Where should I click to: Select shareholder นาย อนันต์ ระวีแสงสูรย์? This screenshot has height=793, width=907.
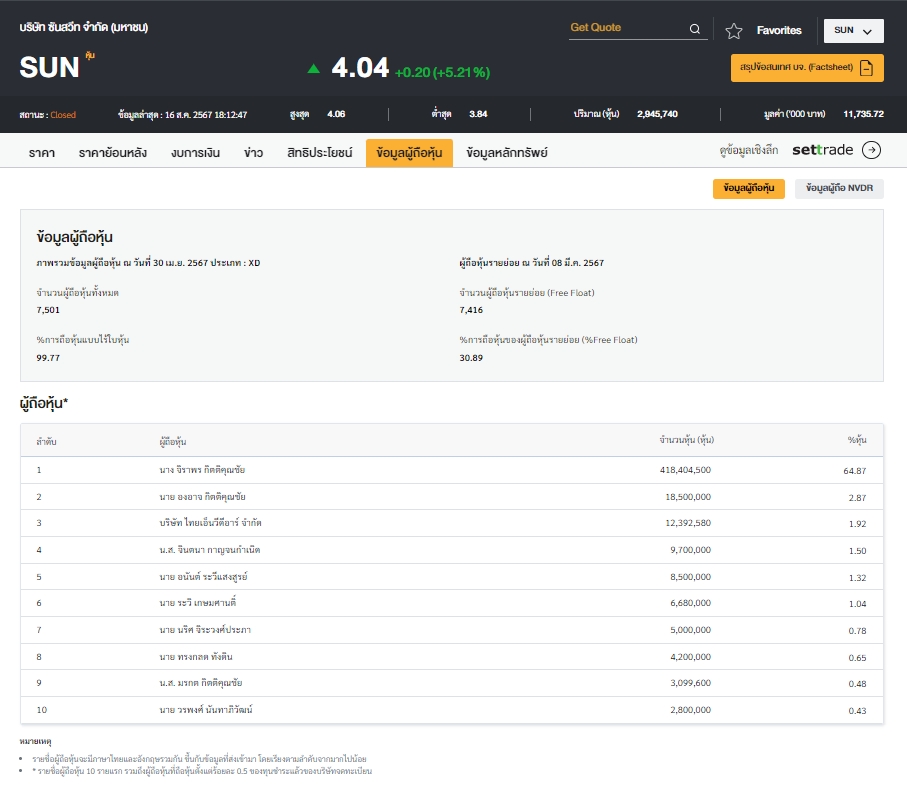[x=203, y=577]
